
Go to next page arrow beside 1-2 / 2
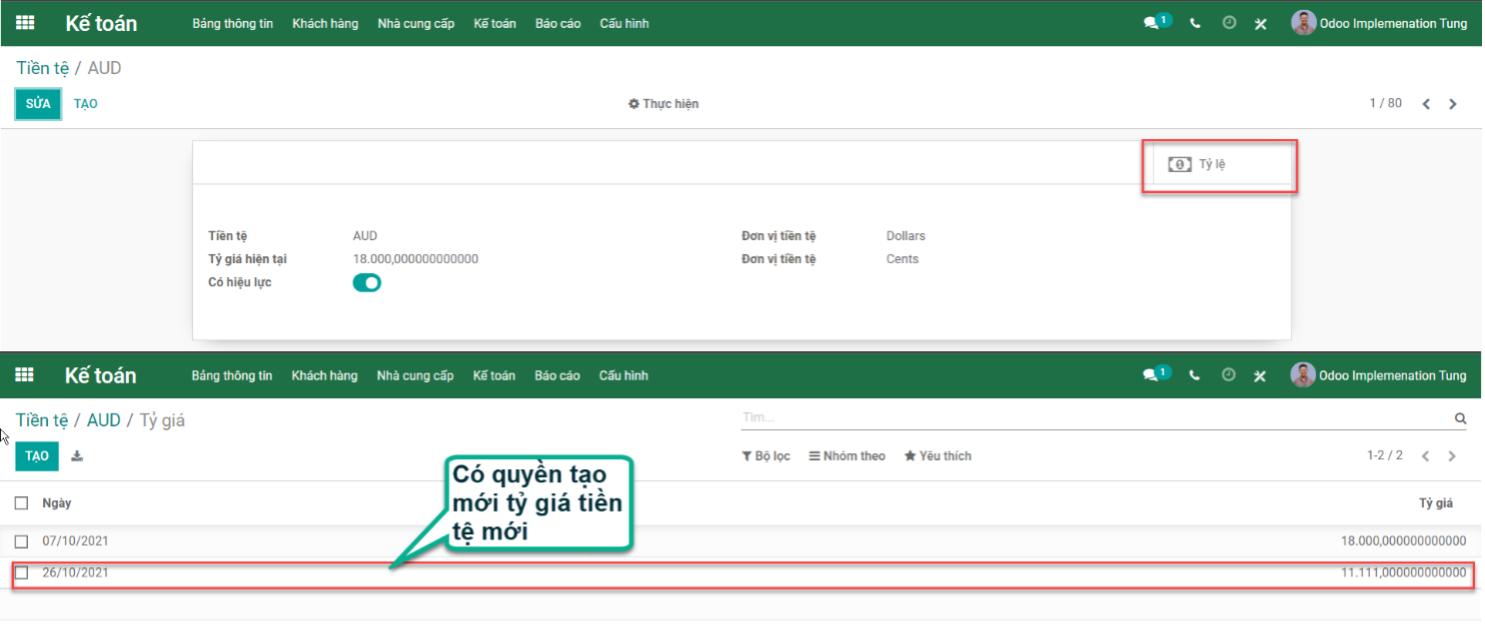point(1452,456)
